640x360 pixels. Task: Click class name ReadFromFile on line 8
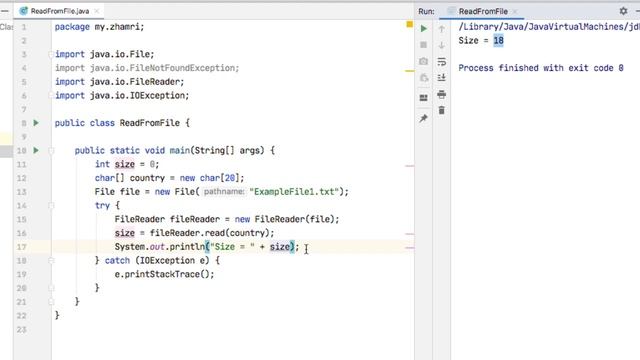click(x=149, y=123)
